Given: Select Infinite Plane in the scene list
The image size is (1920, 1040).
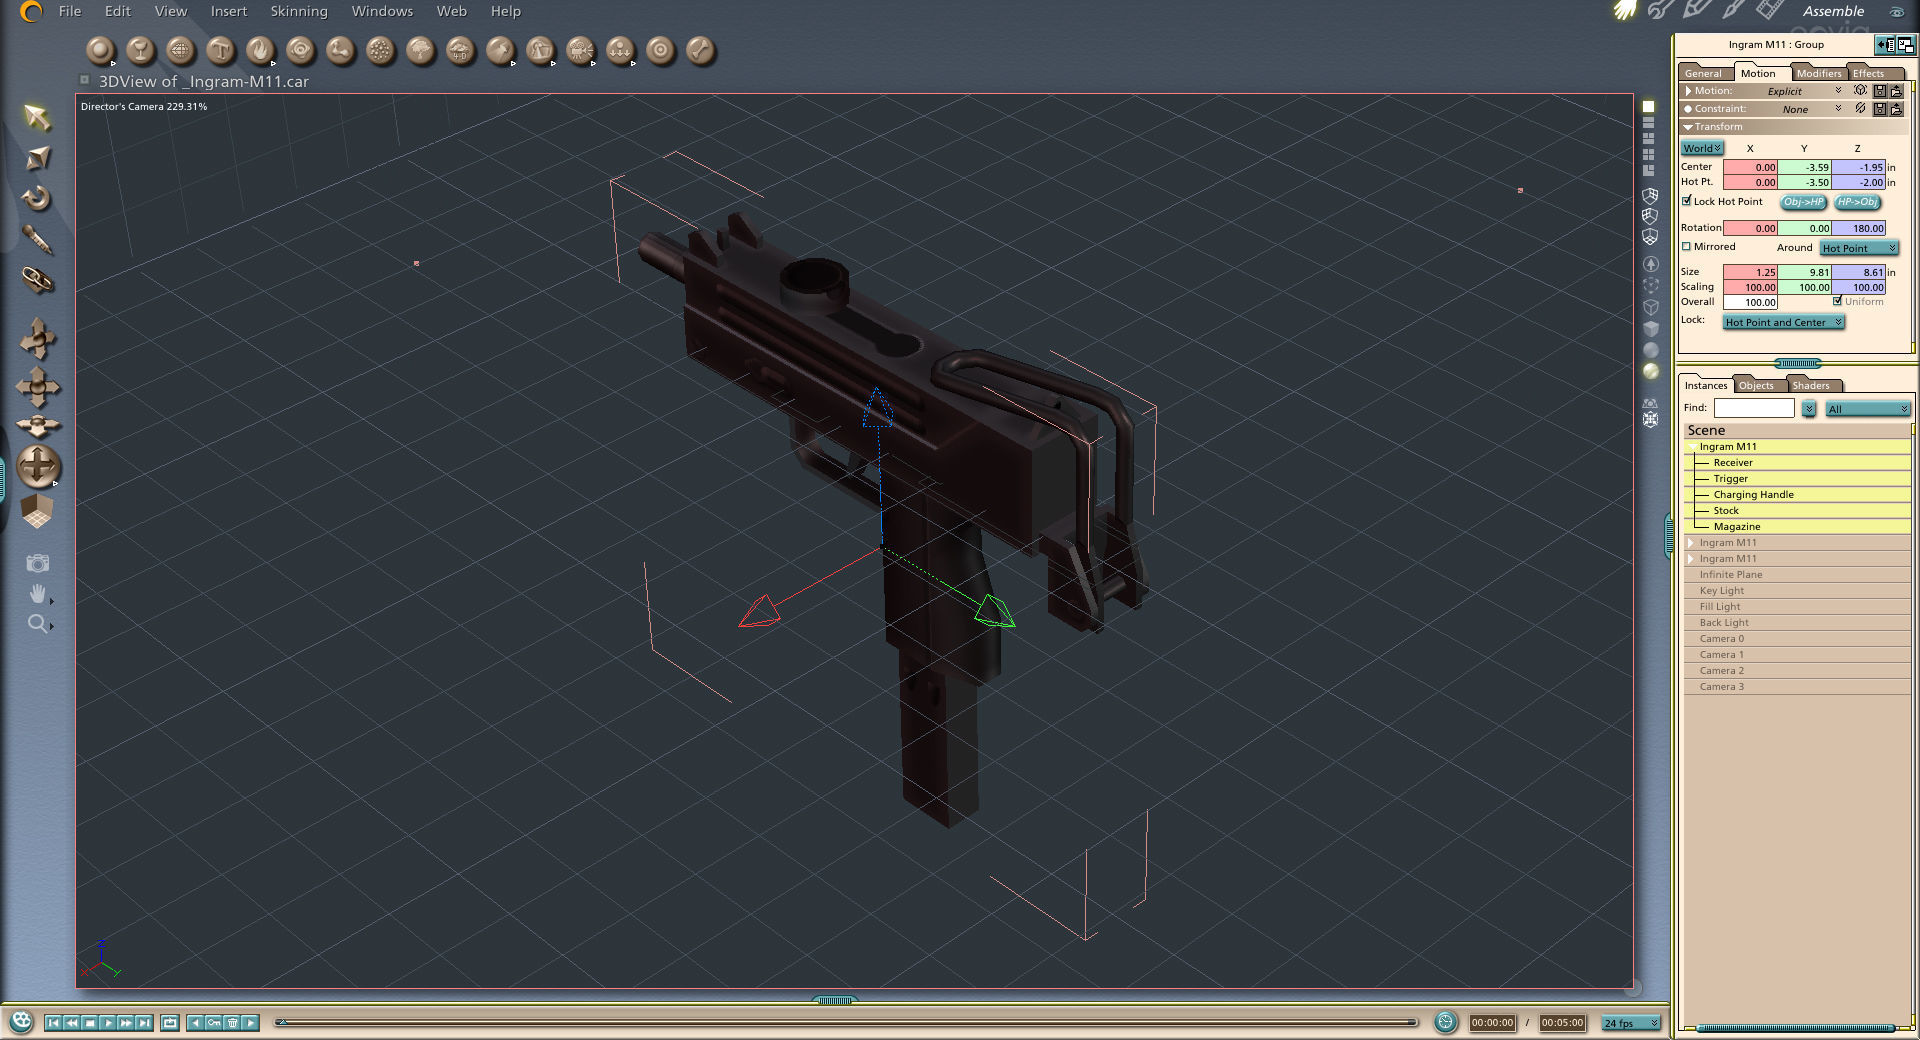Looking at the screenshot, I should [x=1797, y=575].
